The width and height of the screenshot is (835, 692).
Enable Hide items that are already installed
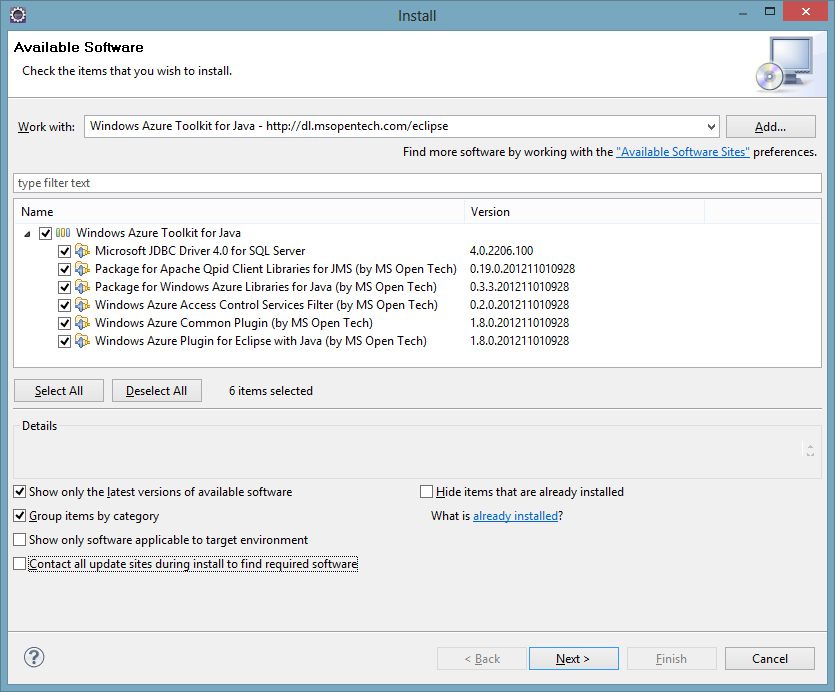pyautogui.click(x=427, y=492)
